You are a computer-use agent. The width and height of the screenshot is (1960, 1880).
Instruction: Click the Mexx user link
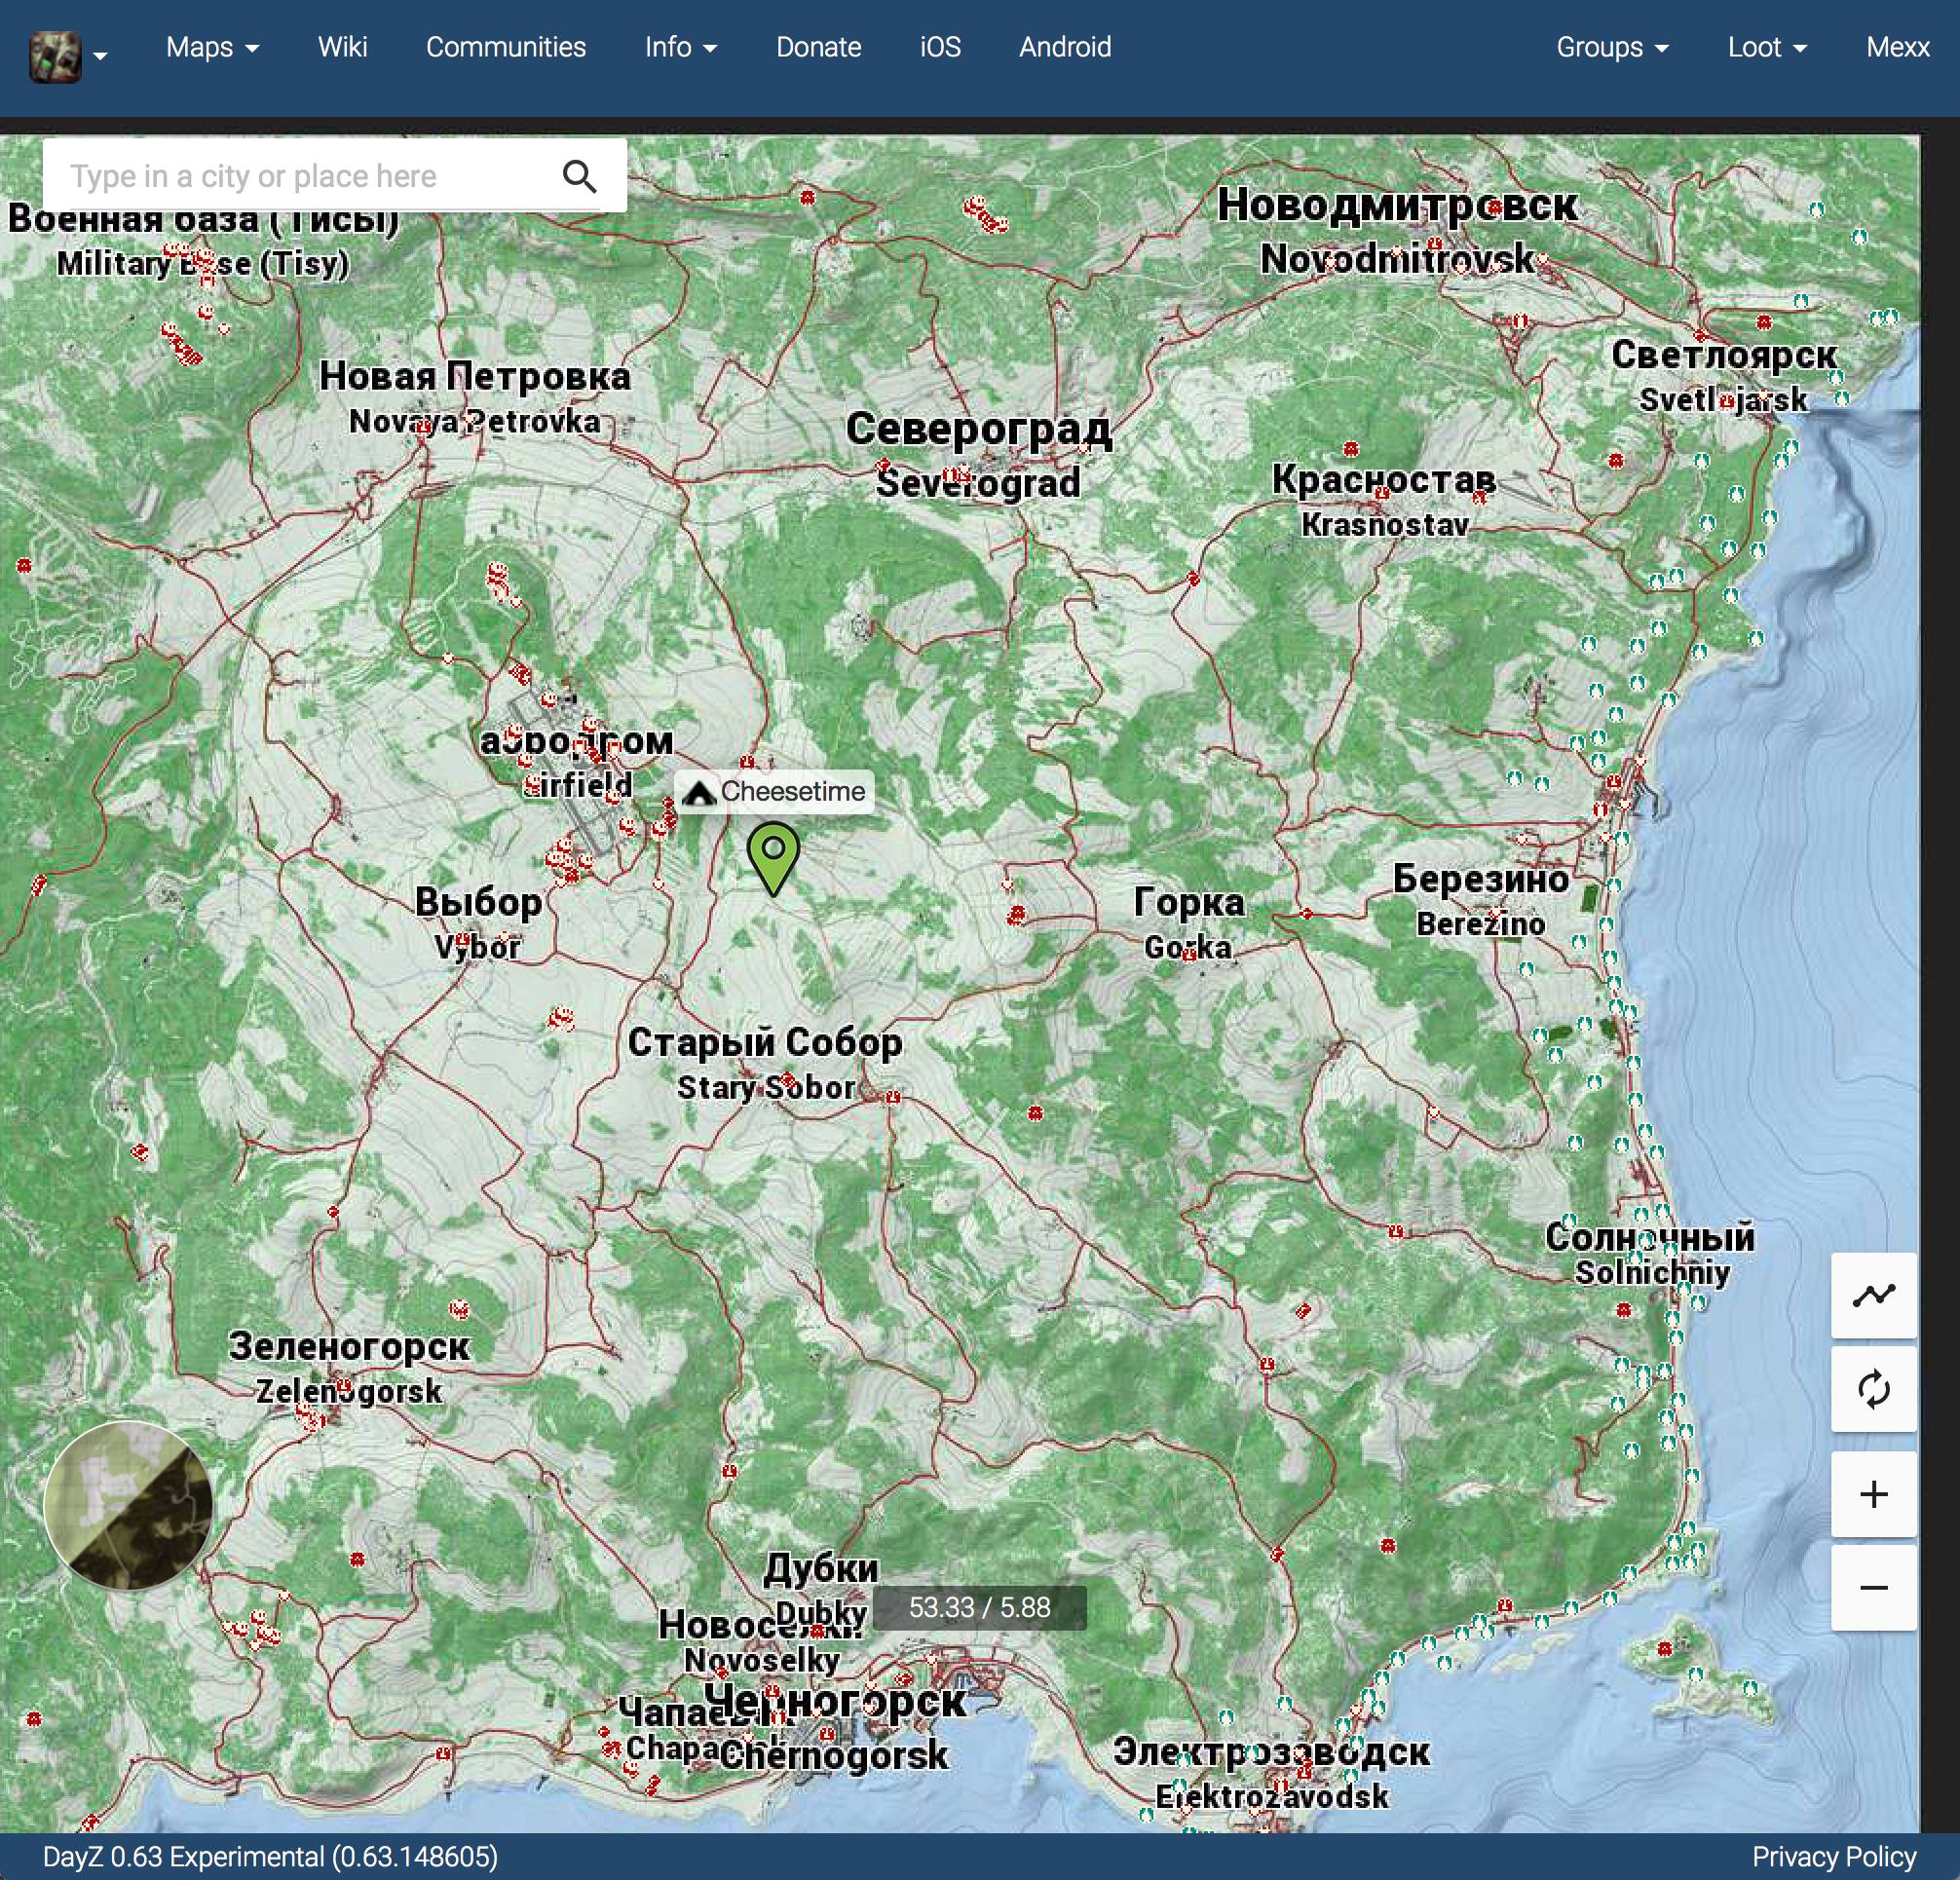1897,47
